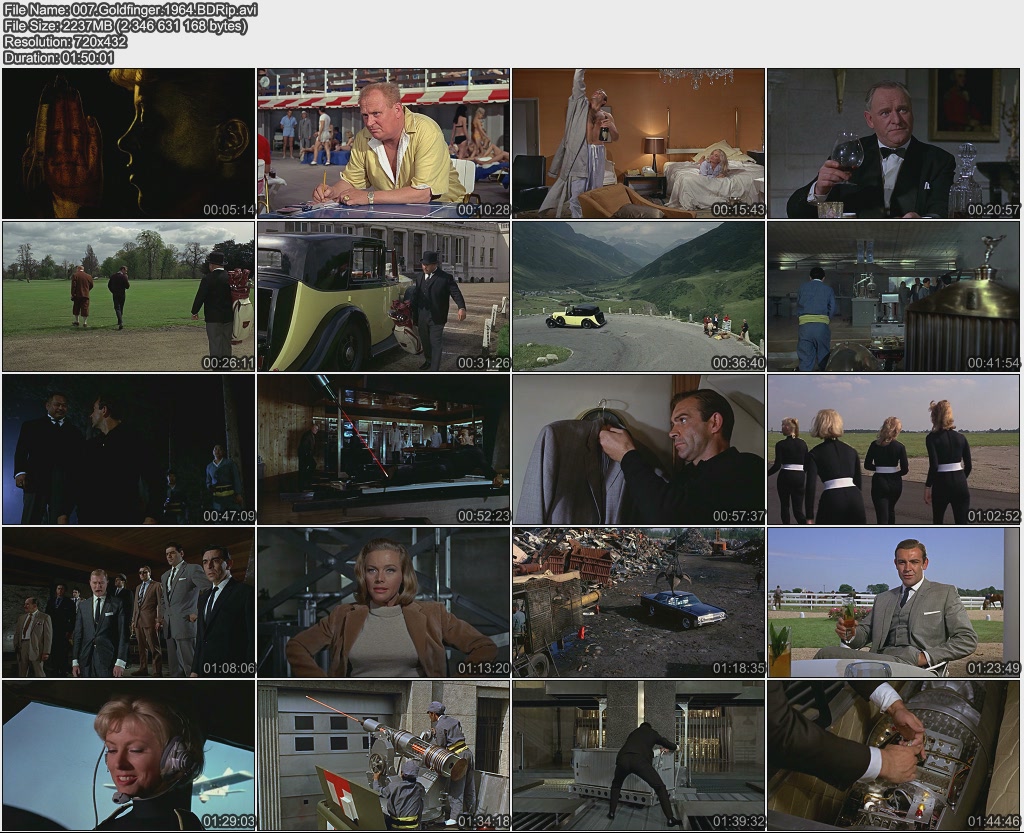Click the group of suited men thumbnail at 01:08:06
1024x833 pixels.
coord(129,602)
